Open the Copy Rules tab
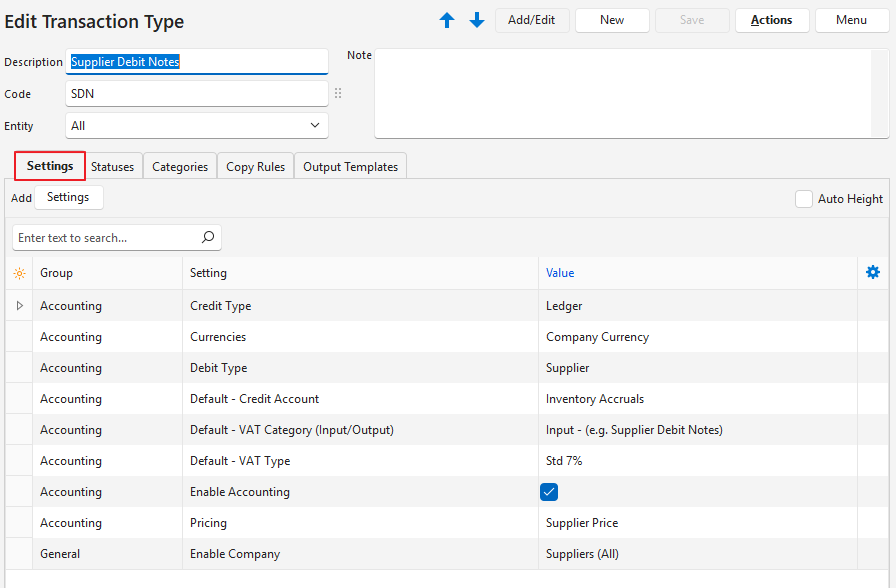Image resolution: width=896 pixels, height=588 pixels. [255, 167]
